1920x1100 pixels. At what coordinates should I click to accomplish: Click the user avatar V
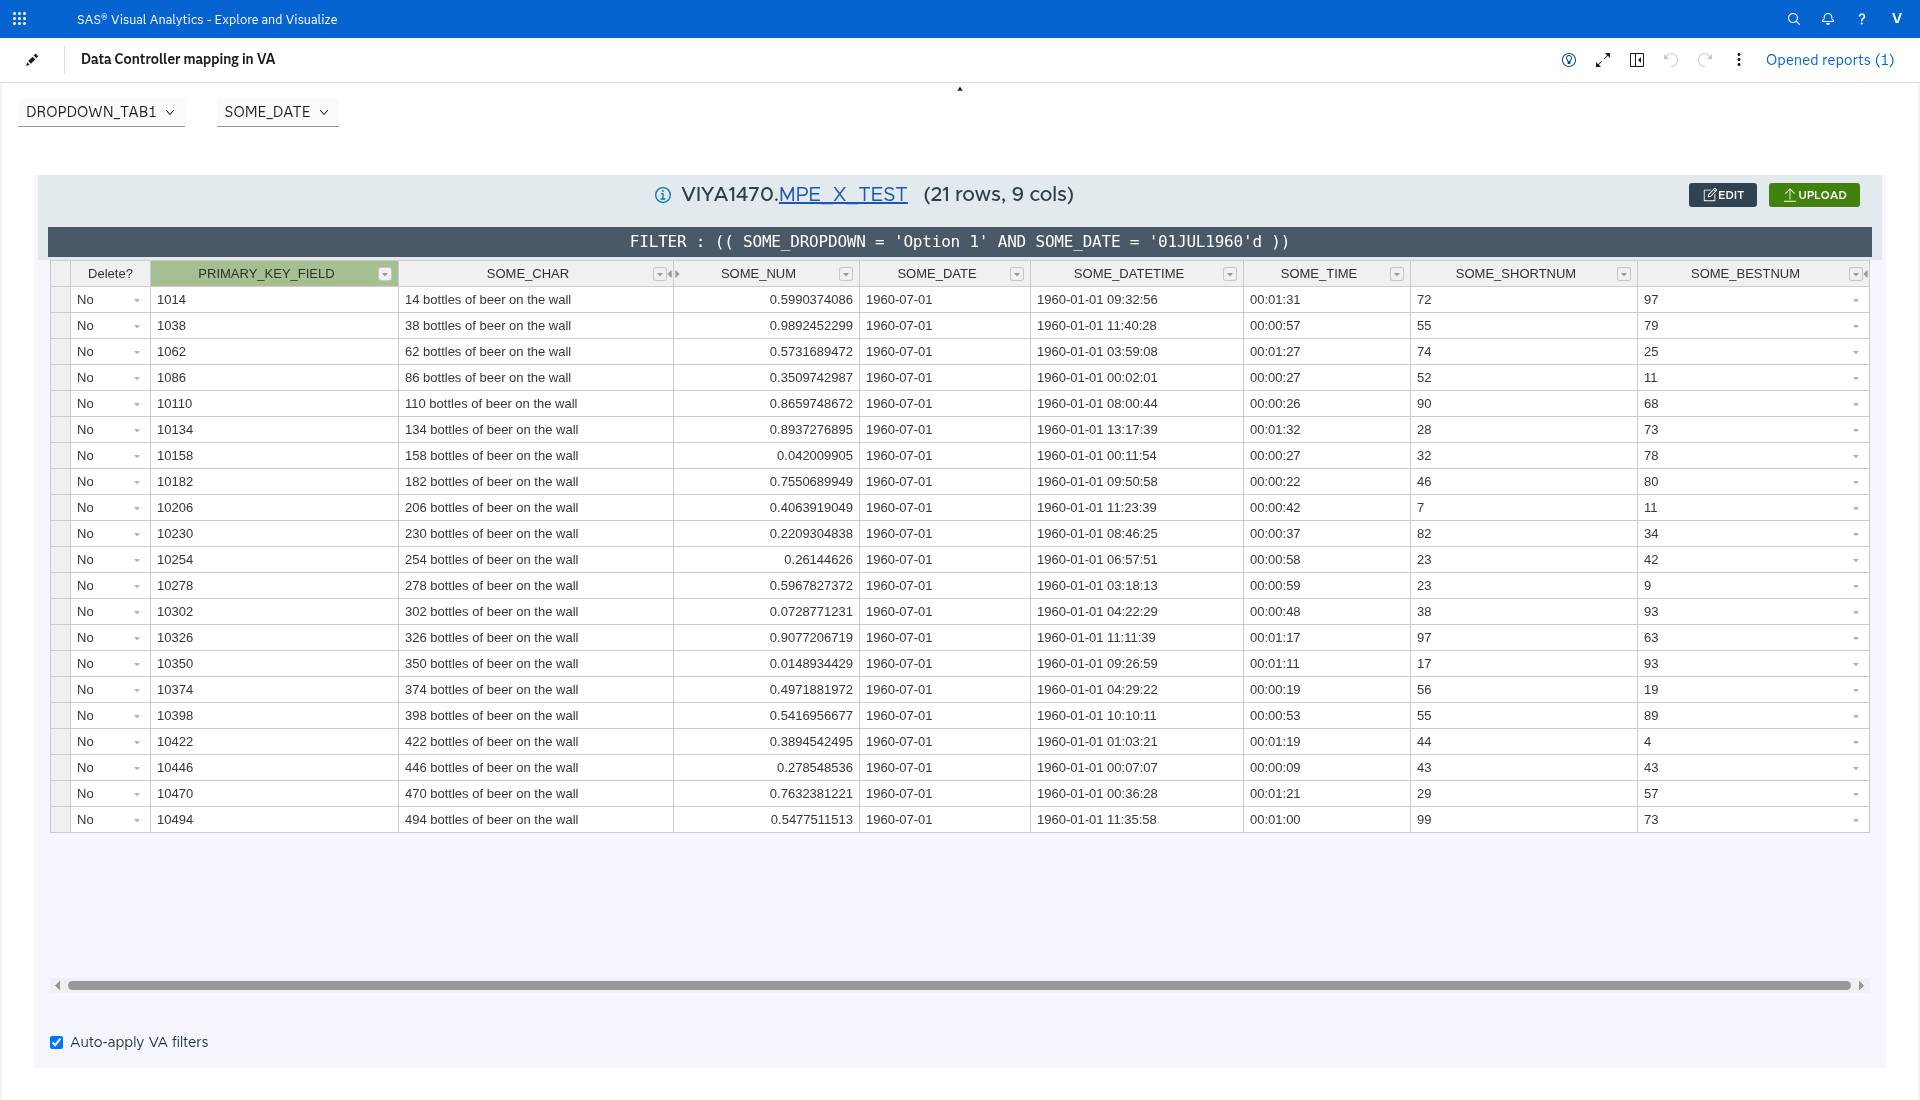pyautogui.click(x=1897, y=19)
